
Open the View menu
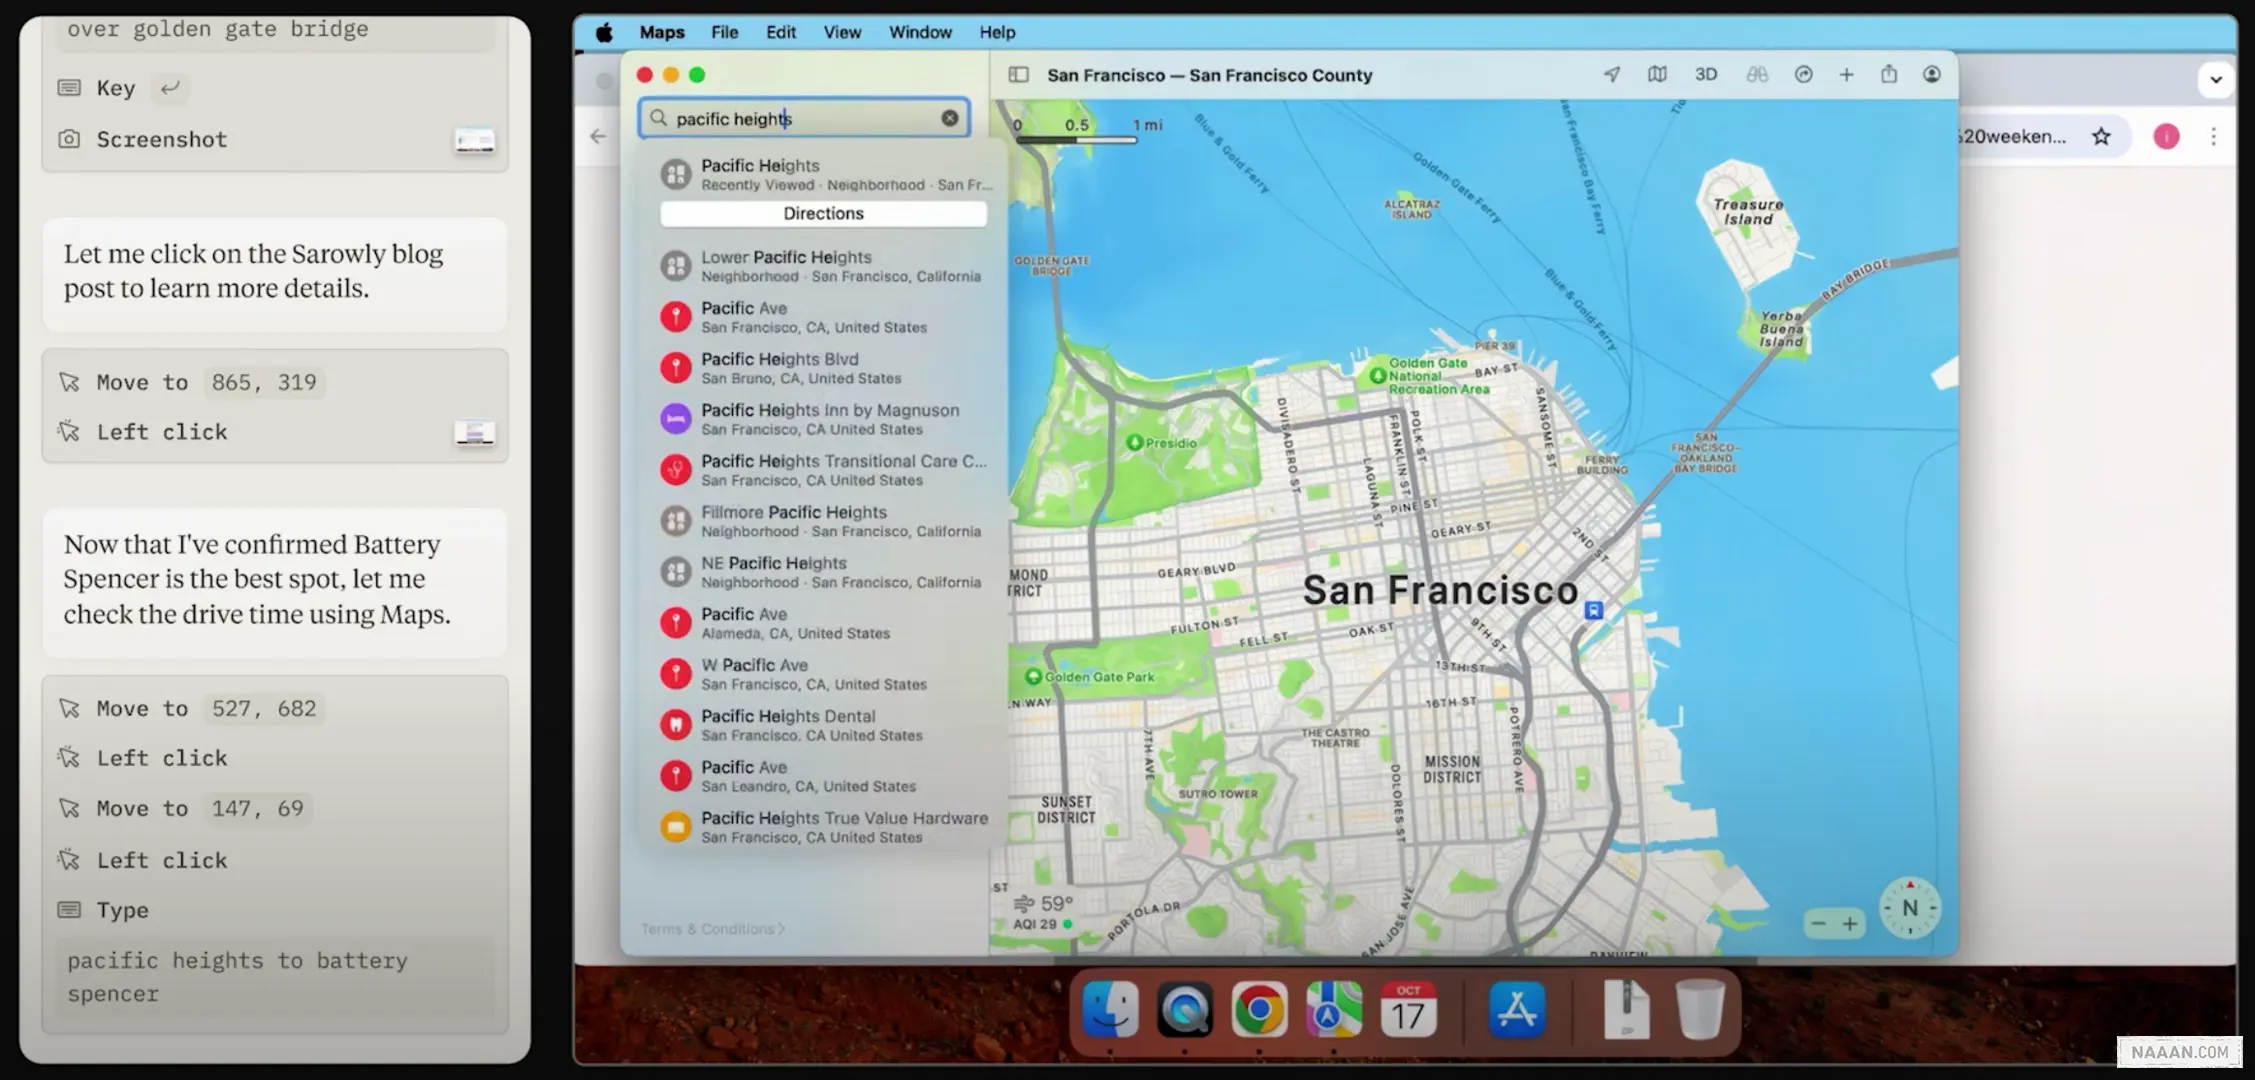841,32
